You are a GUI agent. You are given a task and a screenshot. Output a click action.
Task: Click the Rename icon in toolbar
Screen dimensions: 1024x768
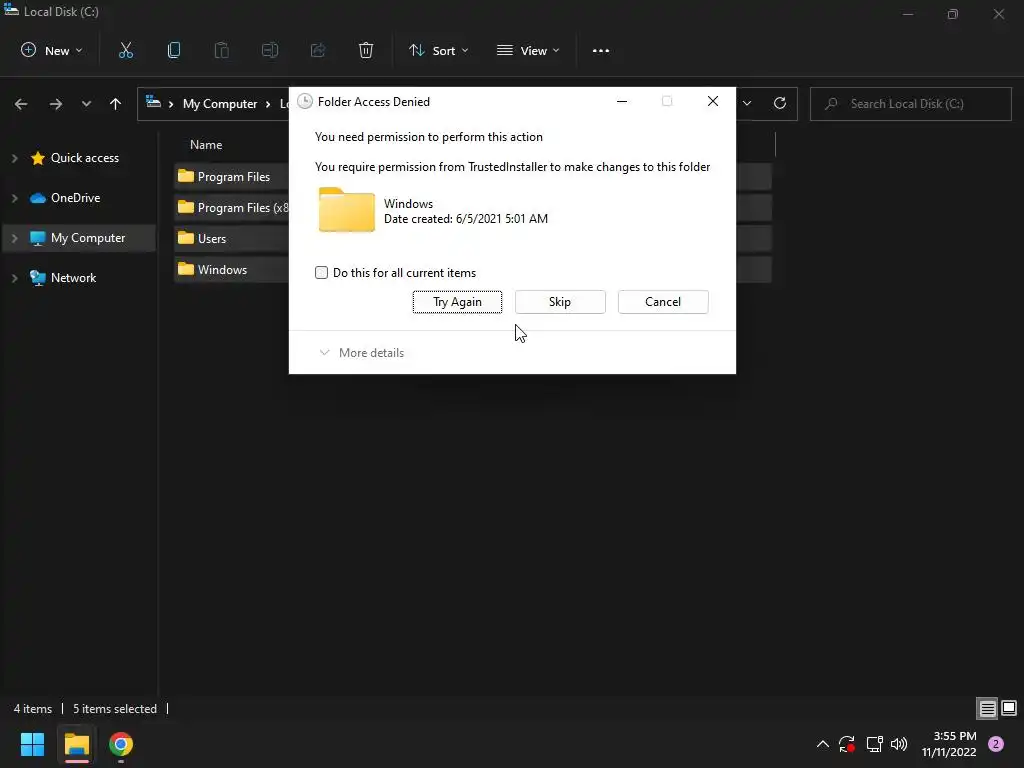[270, 50]
